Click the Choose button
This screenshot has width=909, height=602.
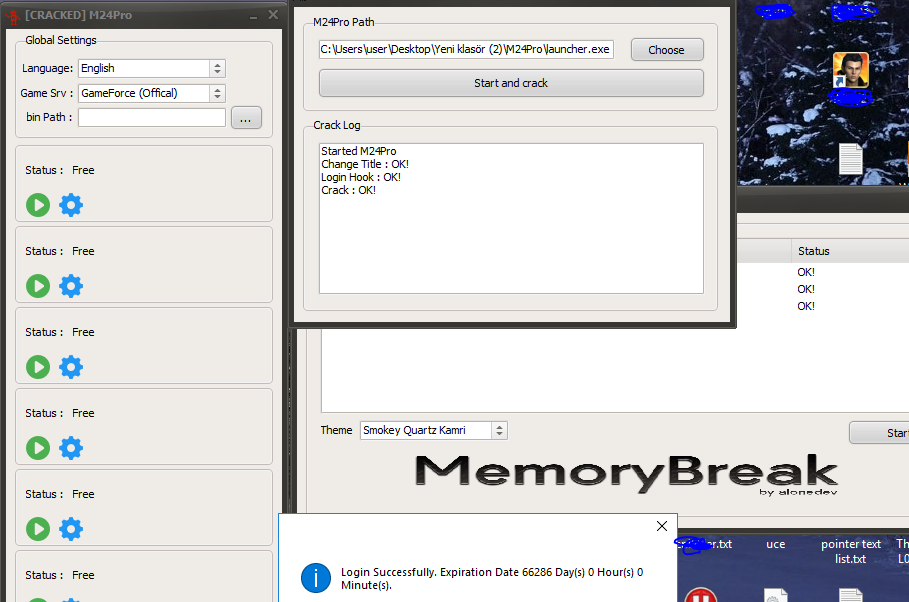[667, 50]
